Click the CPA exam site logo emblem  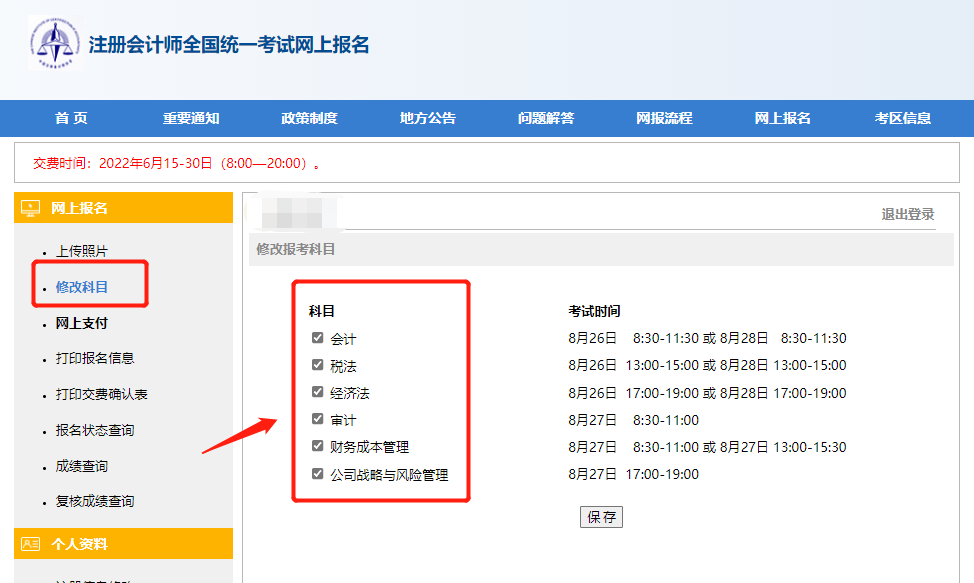[55, 42]
